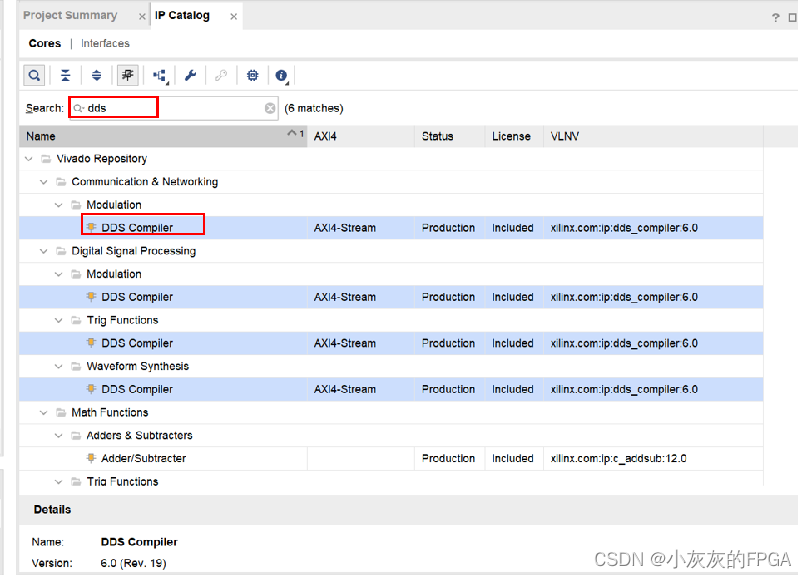The image size is (807, 578).
Task: Sort by the VLNV column header
Action: 653,136
